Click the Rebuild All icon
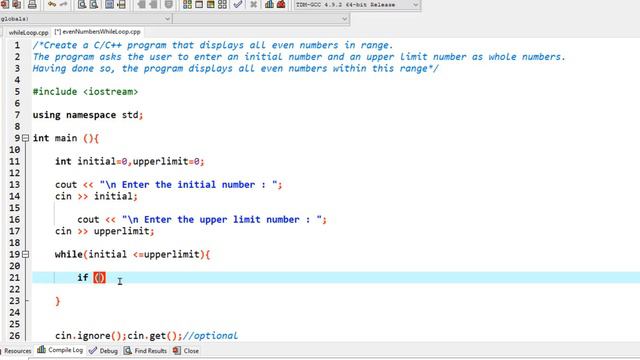Image resolution: width=640 pixels, height=360 pixels. point(222,4)
